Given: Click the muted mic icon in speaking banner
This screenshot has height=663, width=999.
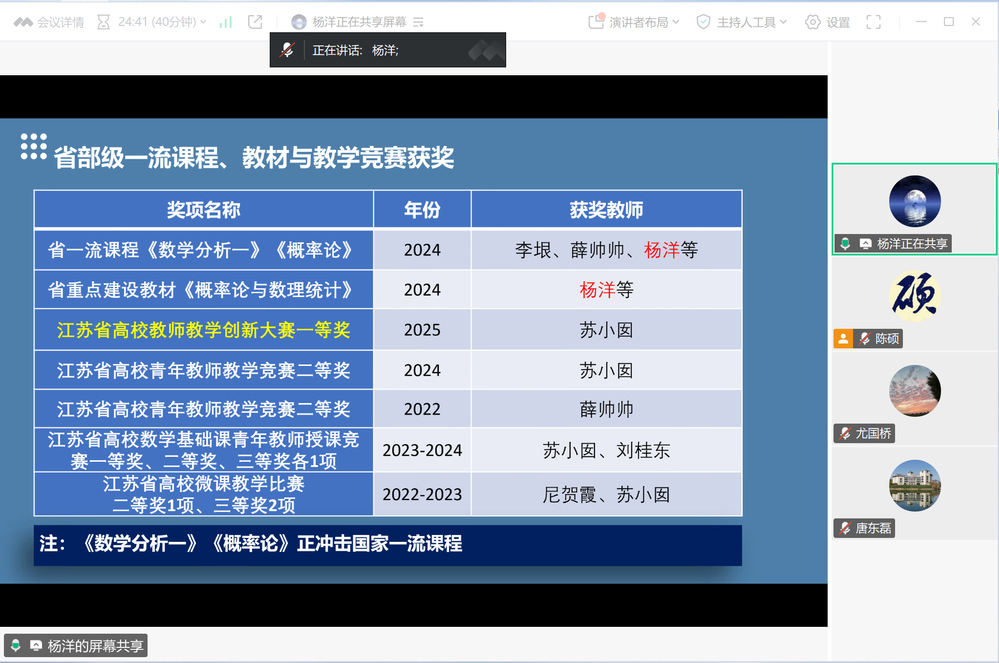Looking at the screenshot, I should point(288,50).
